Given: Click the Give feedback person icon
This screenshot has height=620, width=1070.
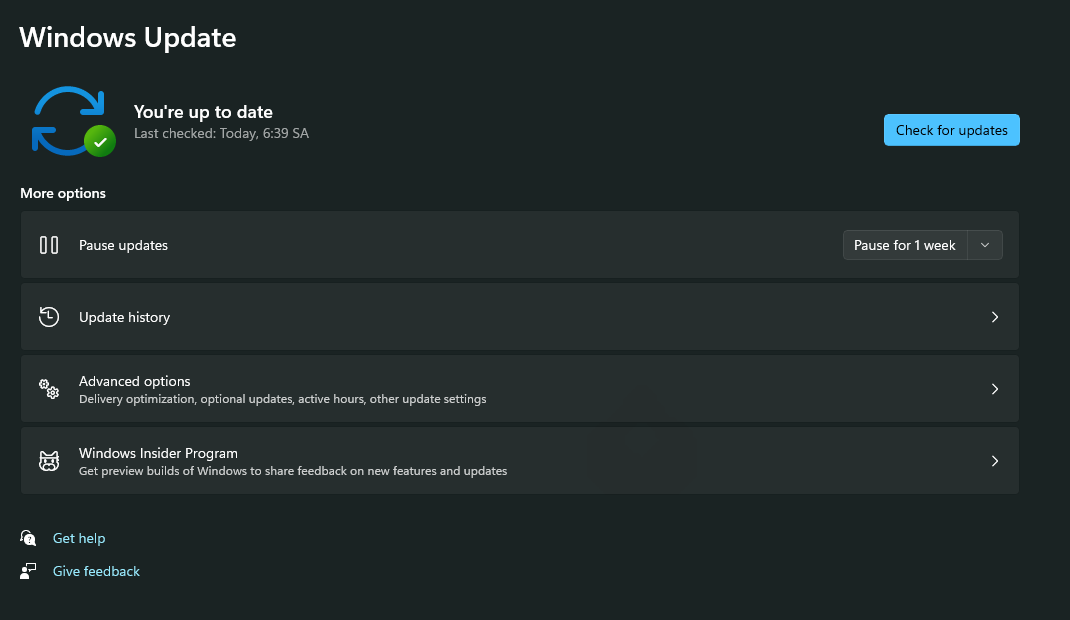Looking at the screenshot, I should tap(28, 571).
